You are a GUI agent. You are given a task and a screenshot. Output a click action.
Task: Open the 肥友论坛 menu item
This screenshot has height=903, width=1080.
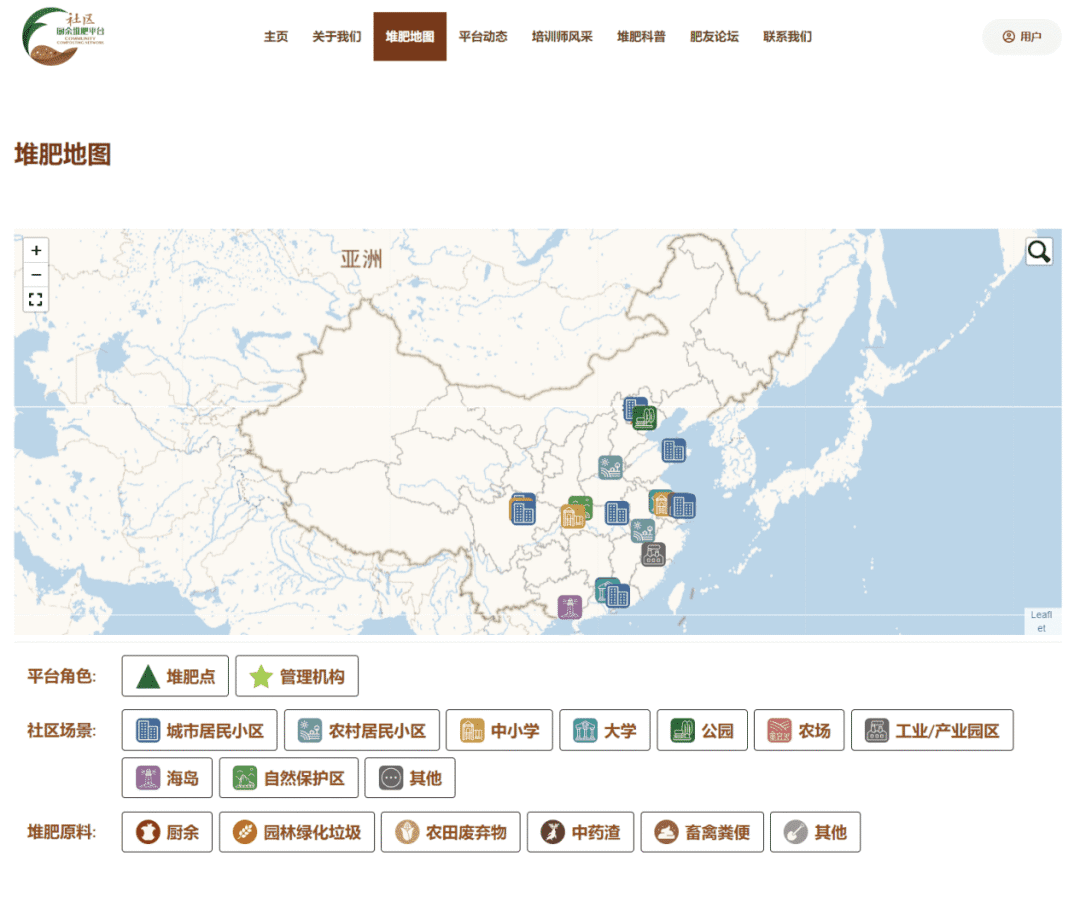tap(713, 37)
